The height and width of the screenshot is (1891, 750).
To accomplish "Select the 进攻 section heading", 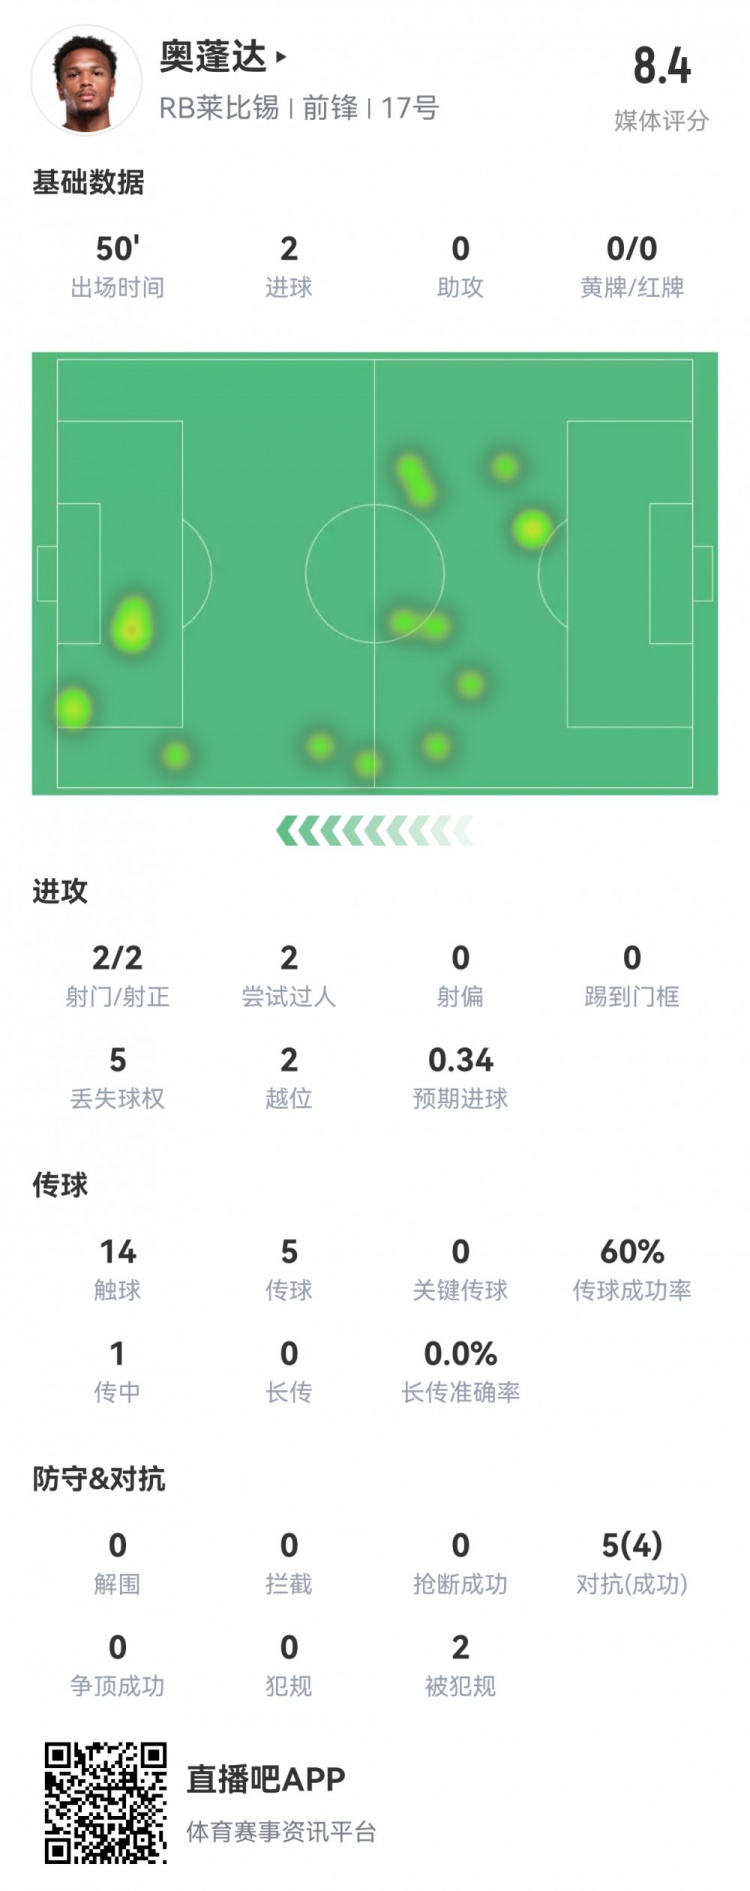I will pos(60,891).
